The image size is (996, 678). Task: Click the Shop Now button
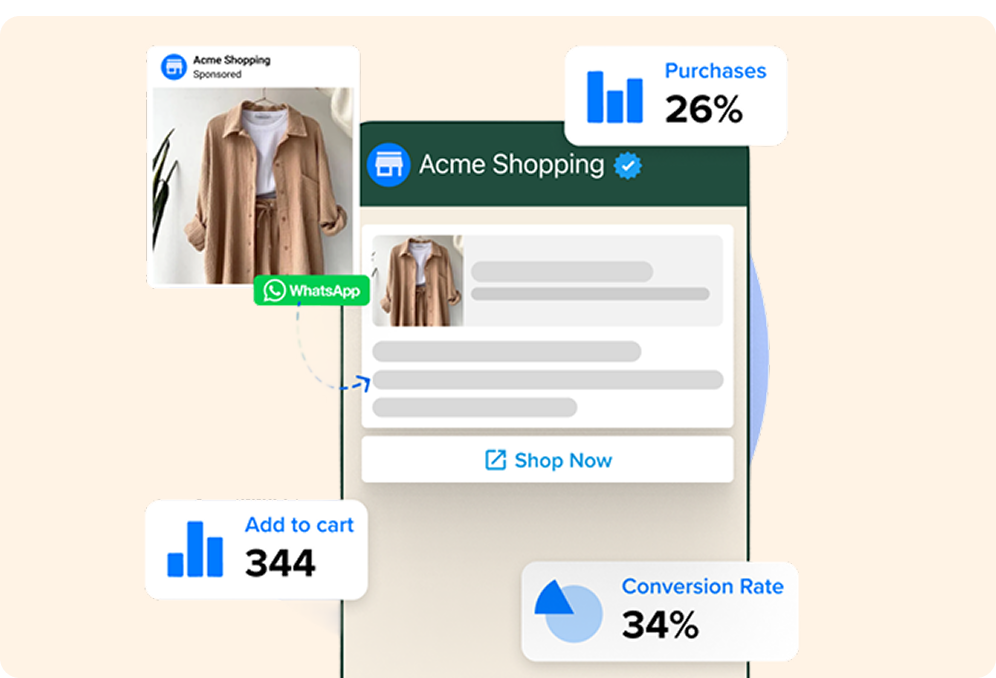(547, 459)
